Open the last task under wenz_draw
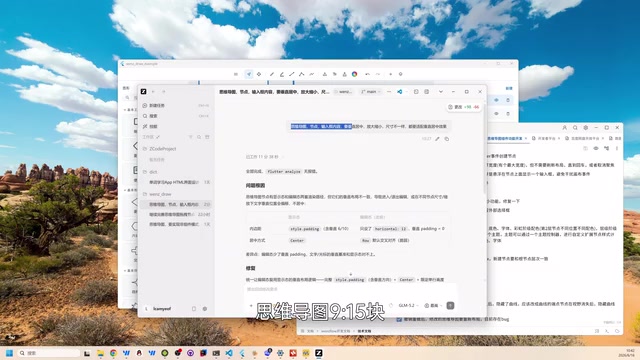This screenshot has height=360, width=640. click(176, 224)
